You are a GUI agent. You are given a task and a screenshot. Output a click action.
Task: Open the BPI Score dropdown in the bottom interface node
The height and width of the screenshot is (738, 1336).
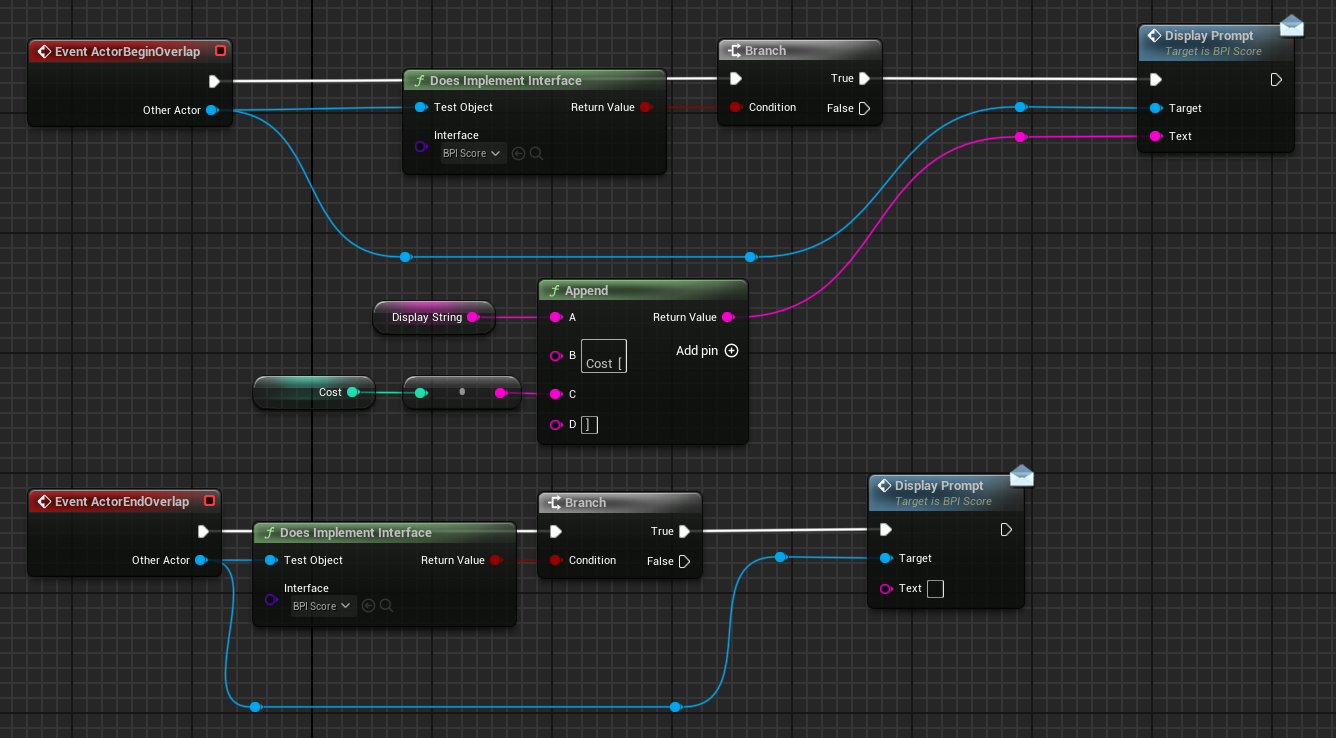click(x=322, y=606)
